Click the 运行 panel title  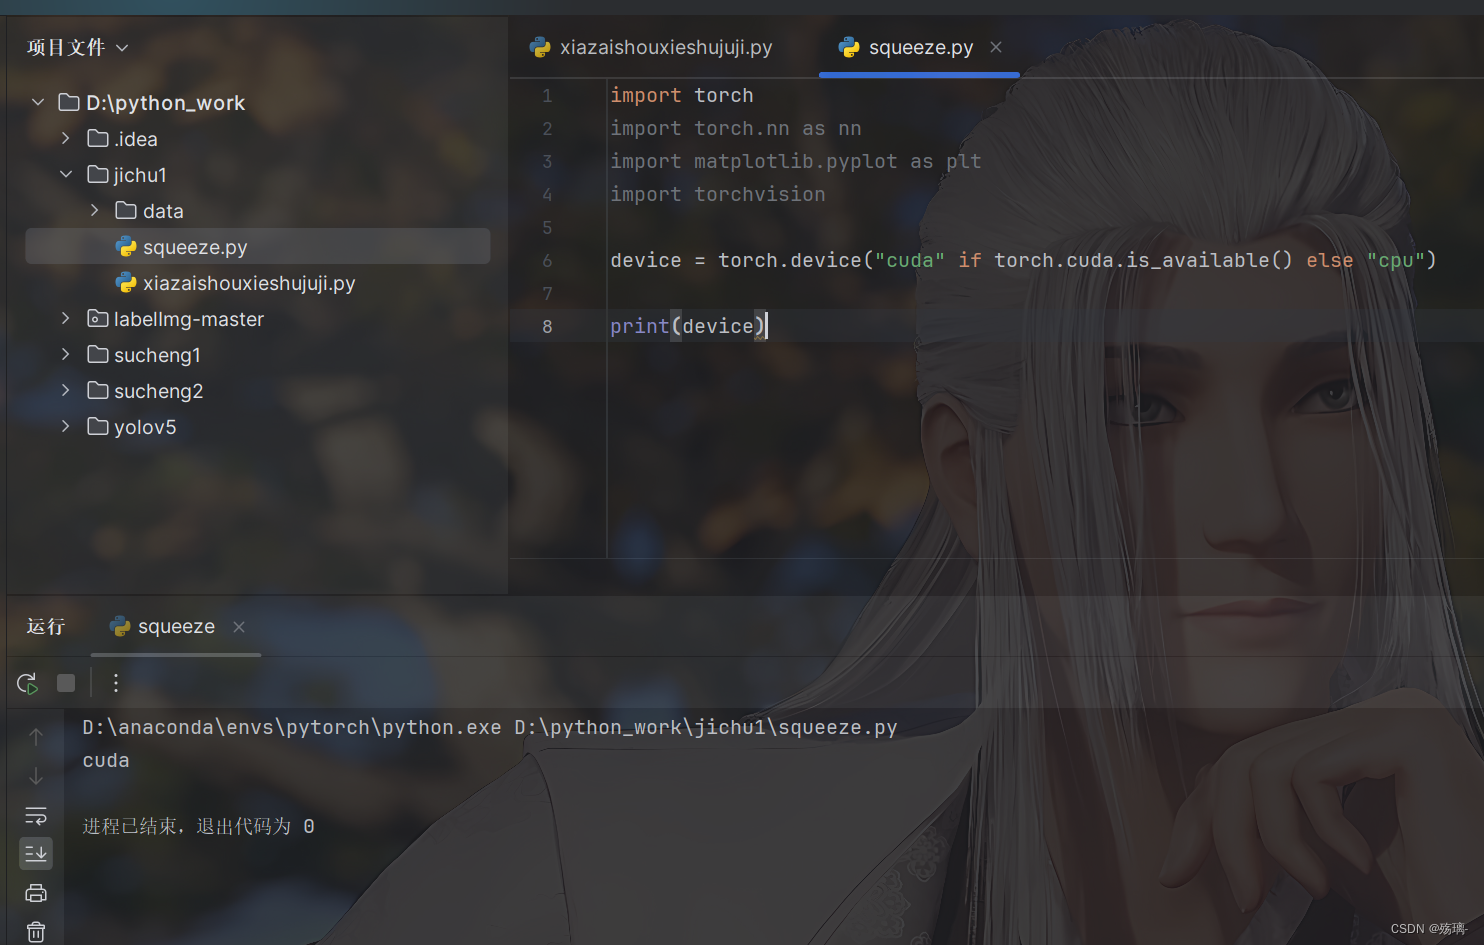(x=46, y=627)
